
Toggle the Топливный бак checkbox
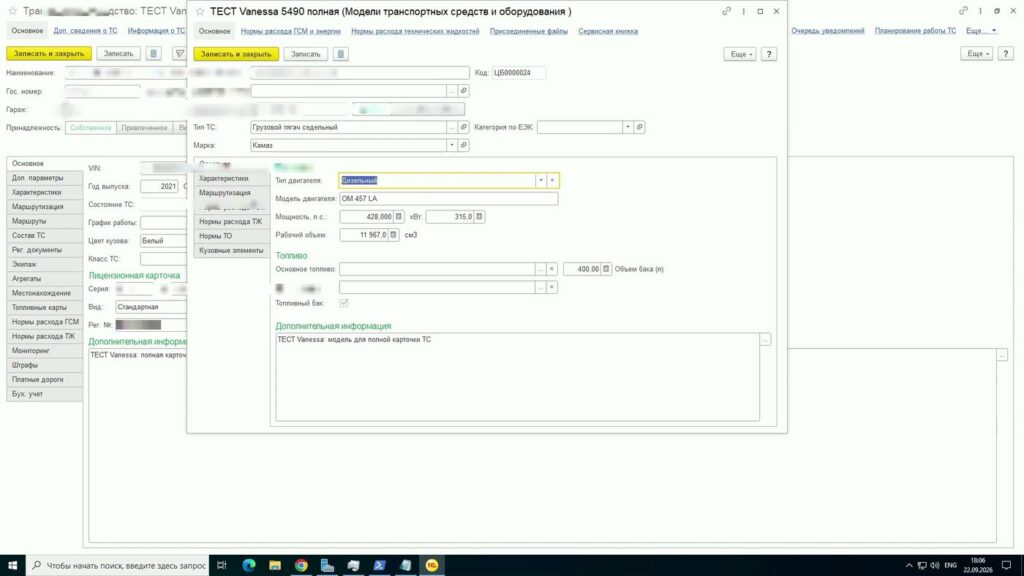coord(344,303)
